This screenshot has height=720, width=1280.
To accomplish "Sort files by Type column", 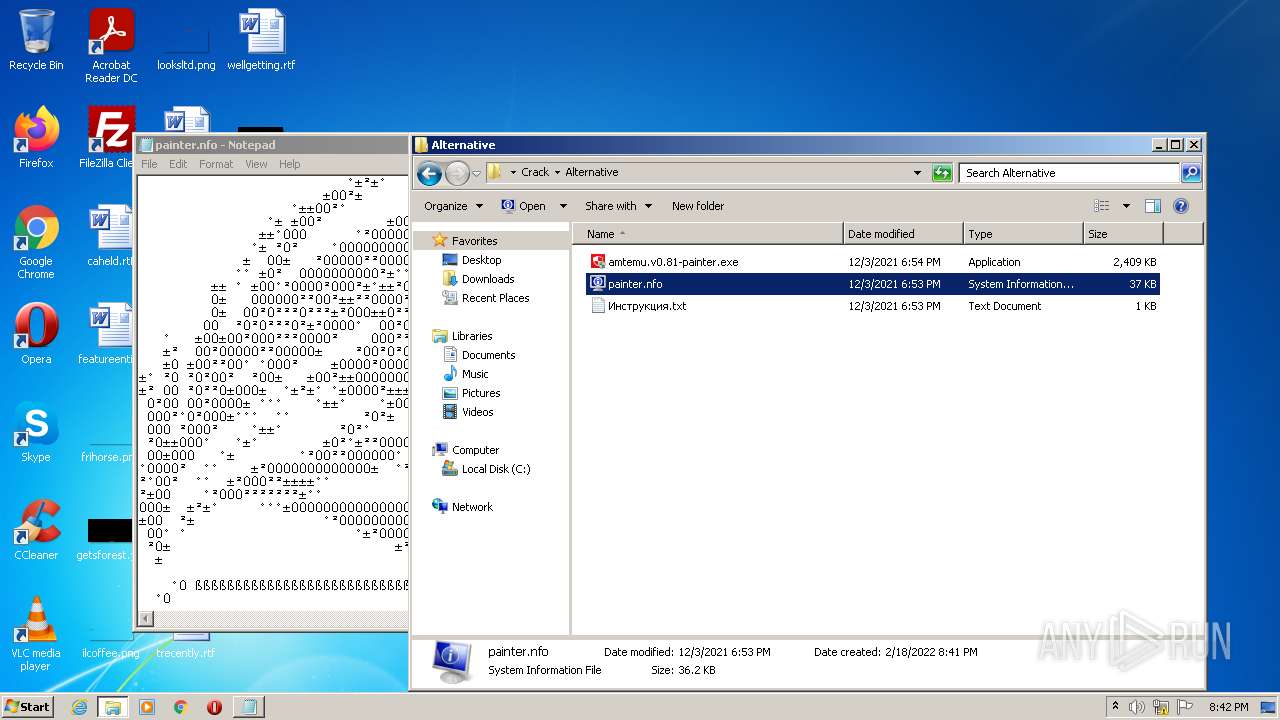I will [1023, 234].
